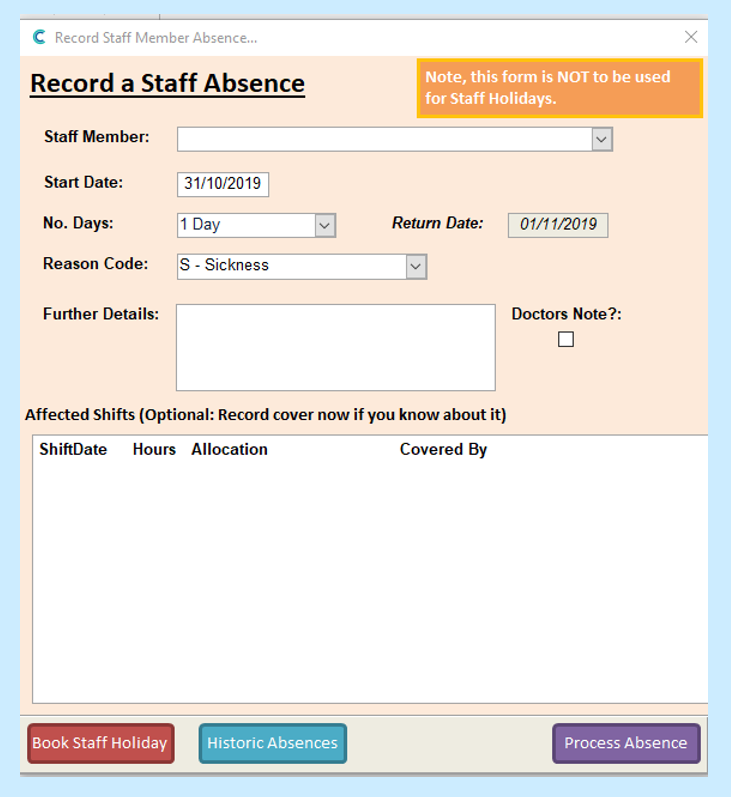Click inside the Further Details text box
This screenshot has height=797, width=731.
pos(335,347)
